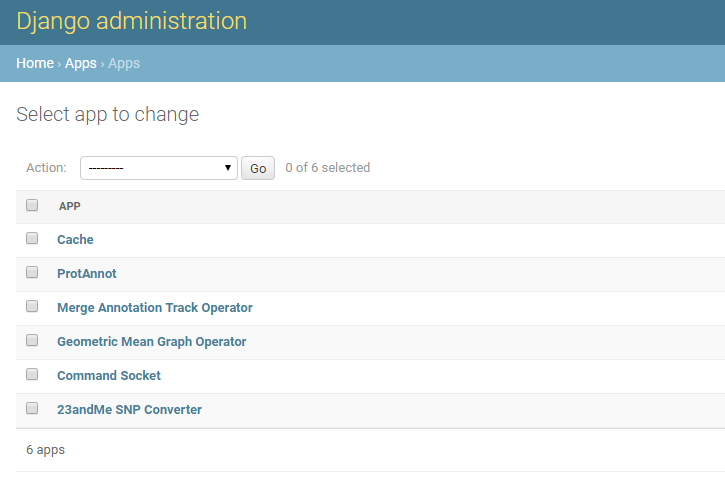Go to Home in breadcrumb

coord(35,63)
